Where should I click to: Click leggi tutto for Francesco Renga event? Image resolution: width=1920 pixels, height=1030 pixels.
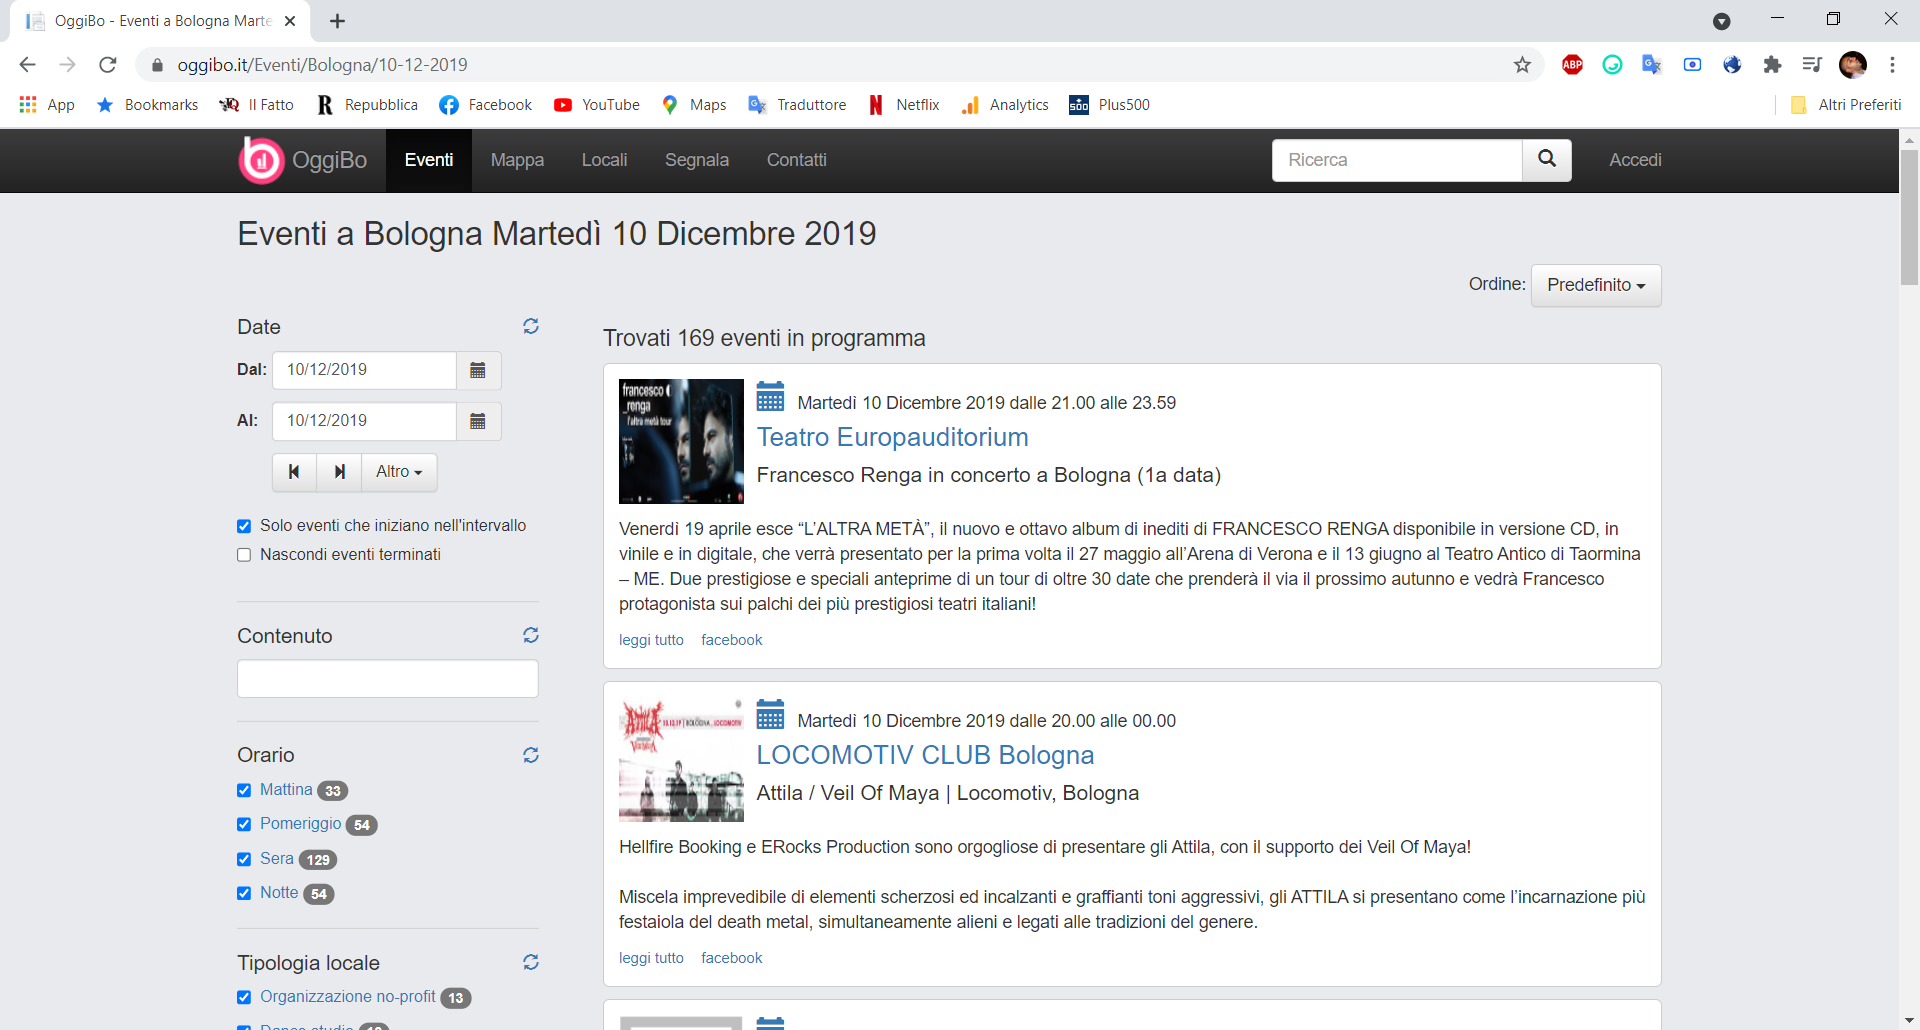point(651,640)
